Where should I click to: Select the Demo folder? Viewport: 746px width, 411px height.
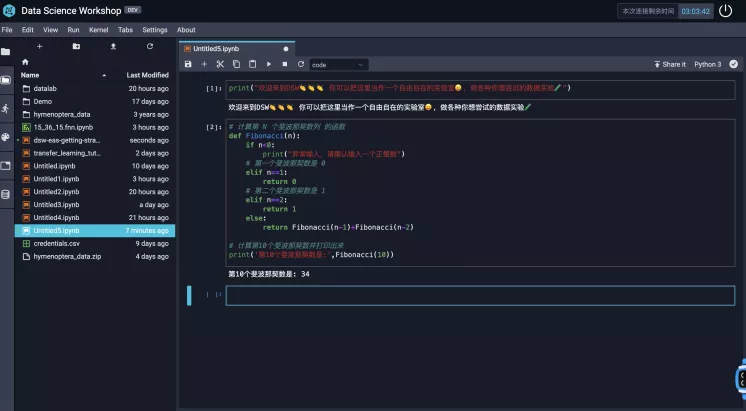(x=95, y=101)
